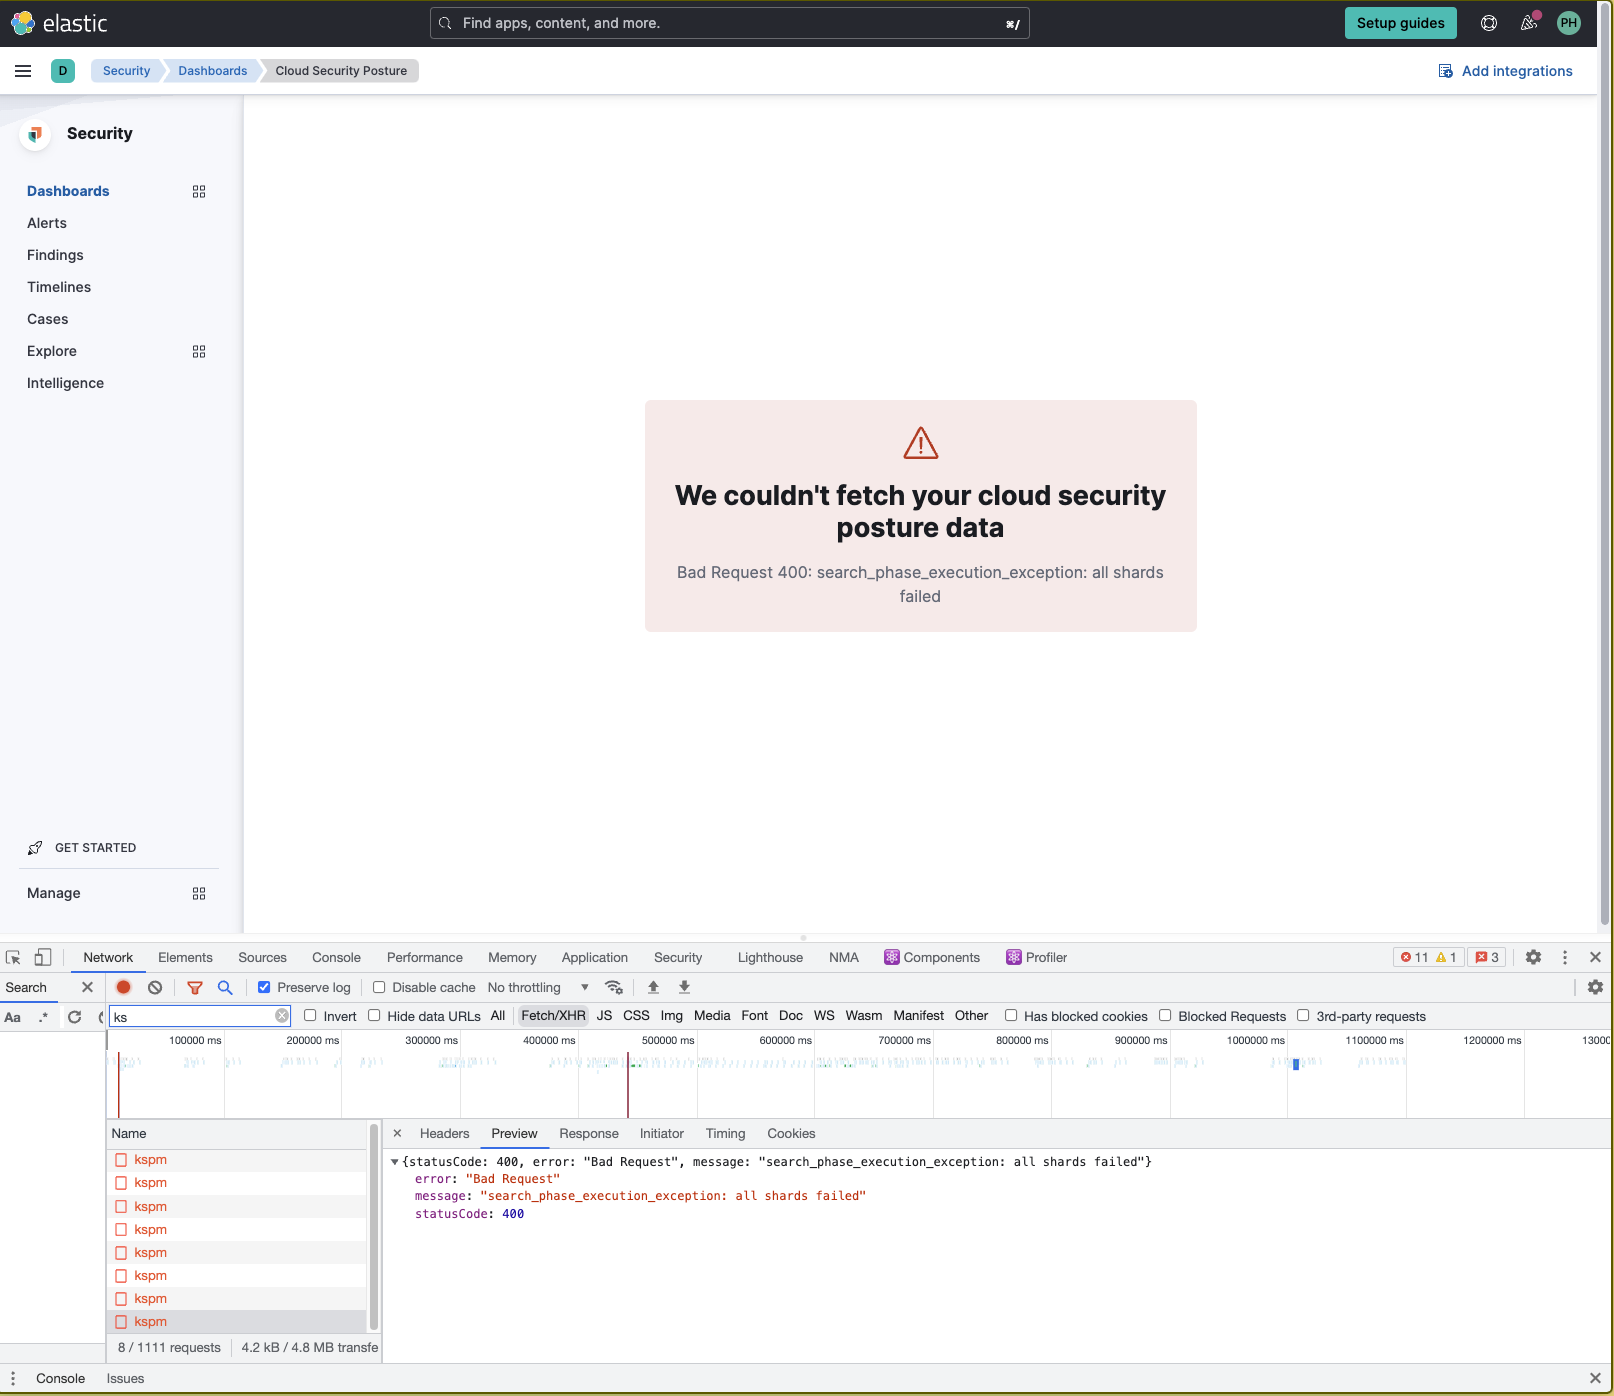The width and height of the screenshot is (1614, 1396).
Task: Open the Dashboards grid icon in sidebar
Action: click(x=199, y=191)
